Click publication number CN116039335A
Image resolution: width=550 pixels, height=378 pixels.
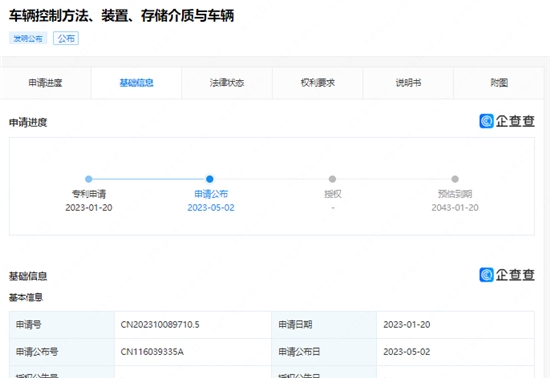tap(152, 352)
